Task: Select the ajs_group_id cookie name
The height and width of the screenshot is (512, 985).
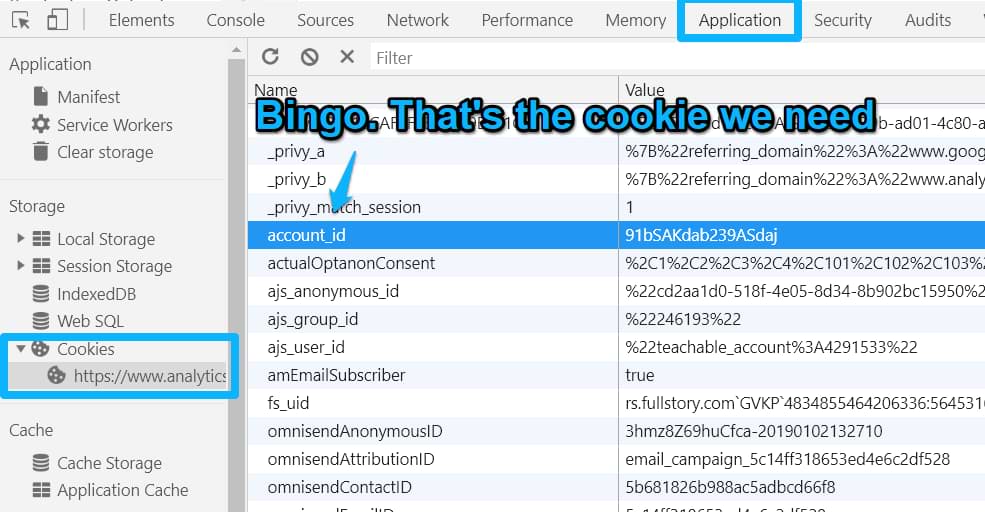Action: point(313,319)
